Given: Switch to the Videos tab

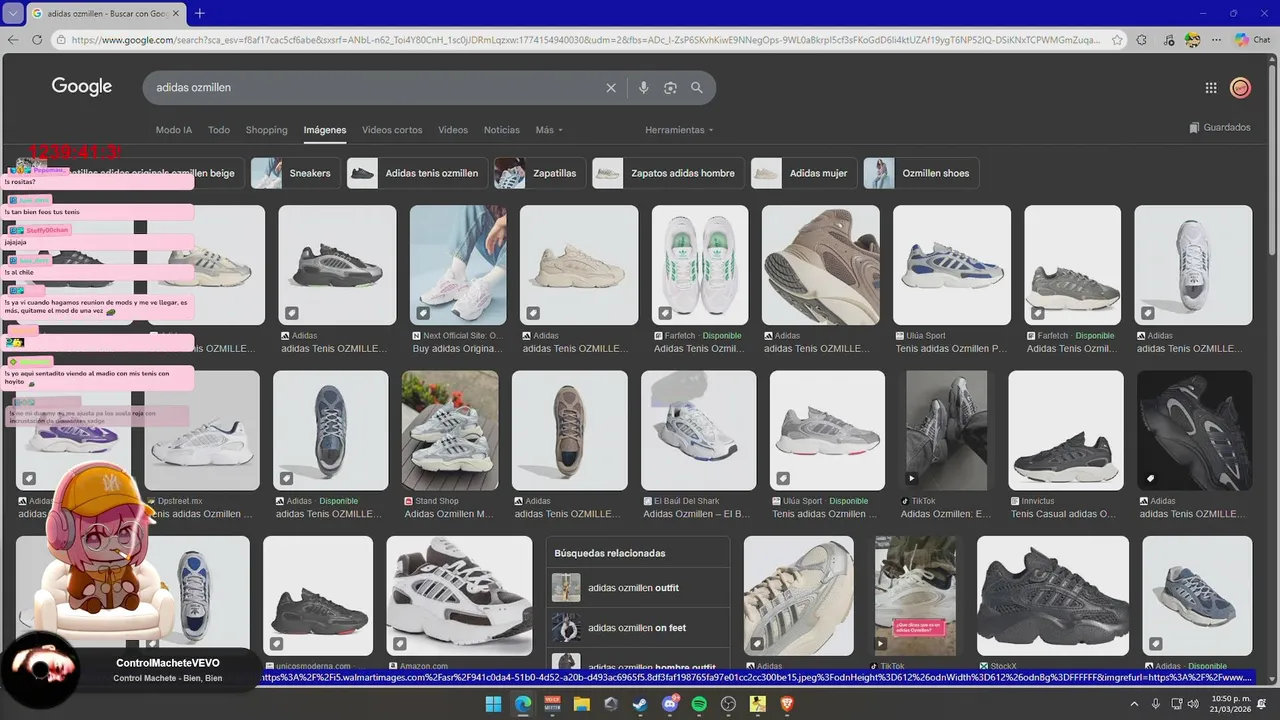Looking at the screenshot, I should pos(453,130).
